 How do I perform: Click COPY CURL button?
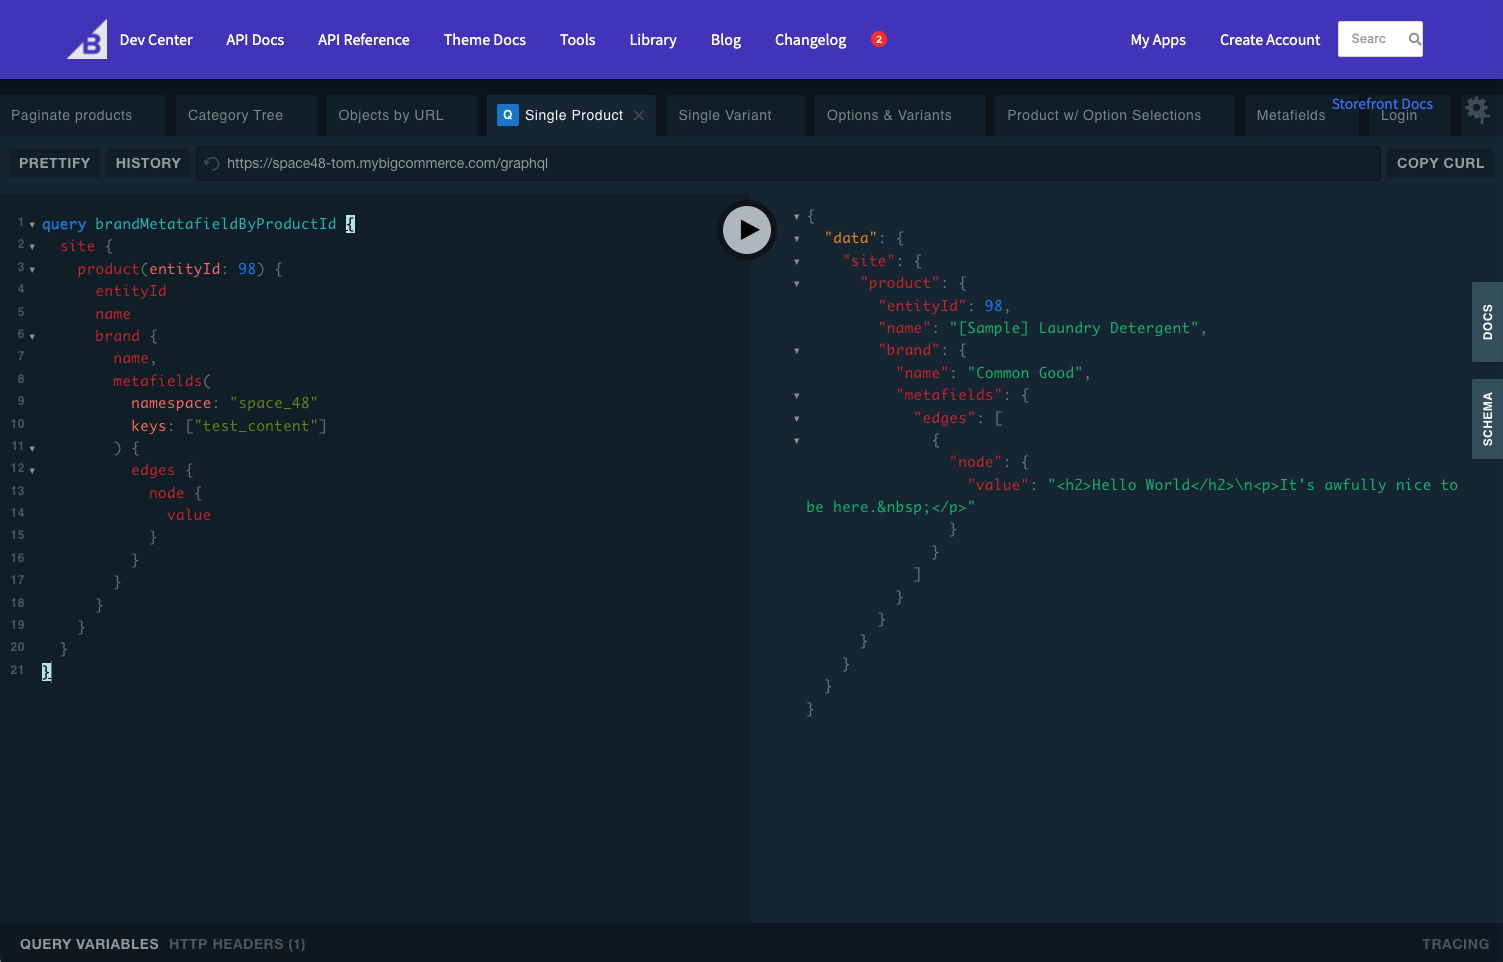tap(1440, 163)
